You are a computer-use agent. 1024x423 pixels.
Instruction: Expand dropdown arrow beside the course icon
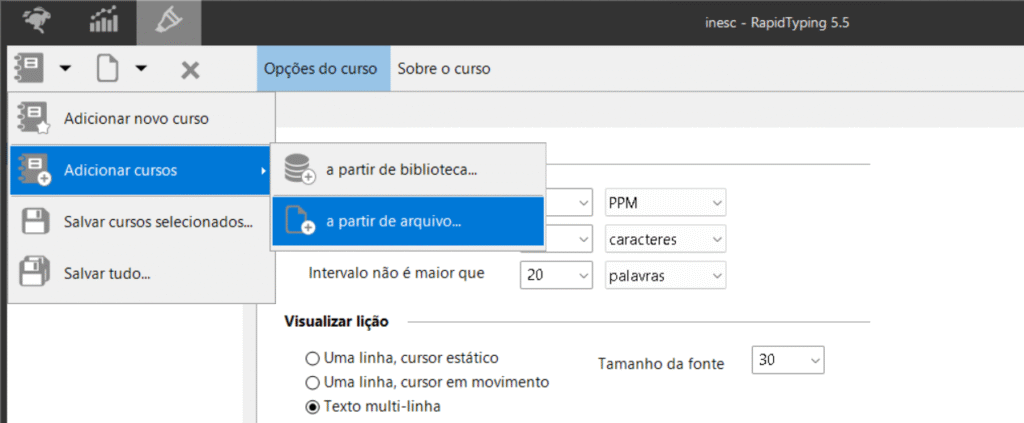tap(65, 69)
